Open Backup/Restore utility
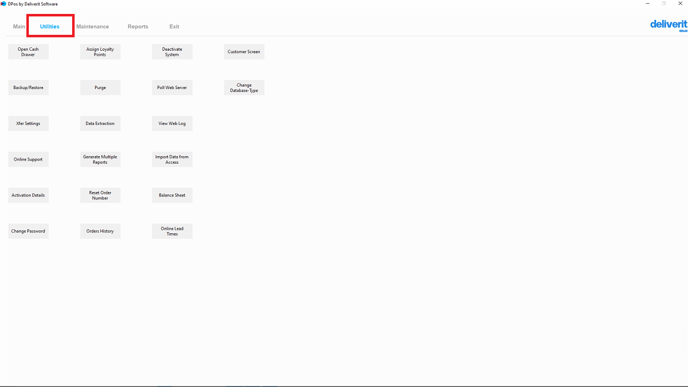Viewport: 688px width, 387px height. (x=28, y=88)
